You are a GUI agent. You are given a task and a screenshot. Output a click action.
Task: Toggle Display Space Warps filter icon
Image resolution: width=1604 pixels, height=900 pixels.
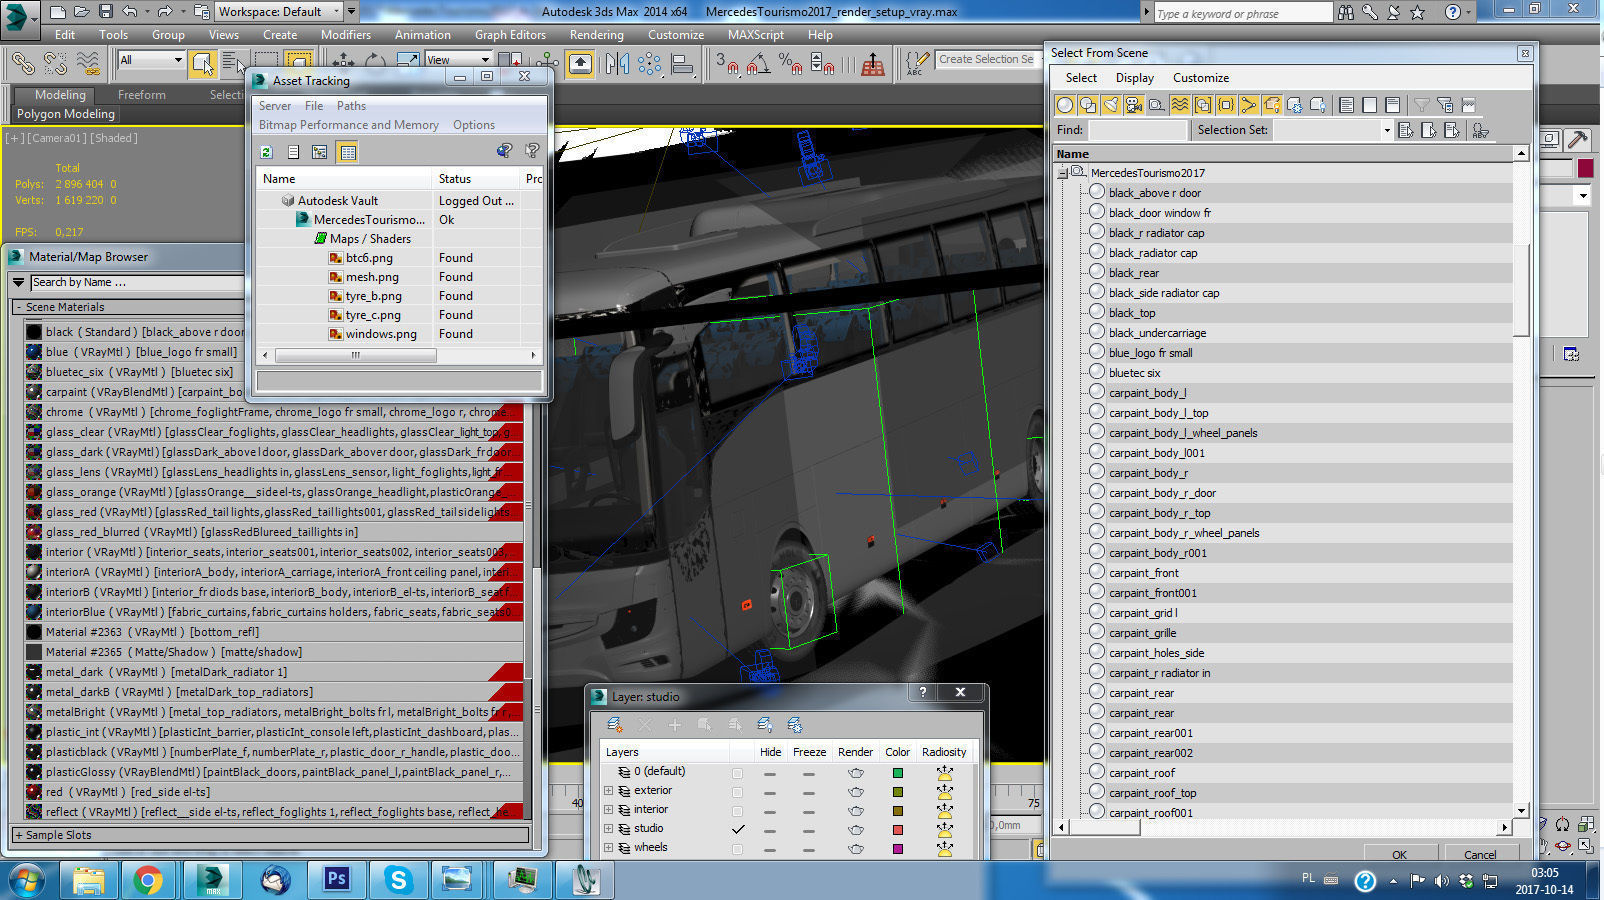pos(1180,105)
